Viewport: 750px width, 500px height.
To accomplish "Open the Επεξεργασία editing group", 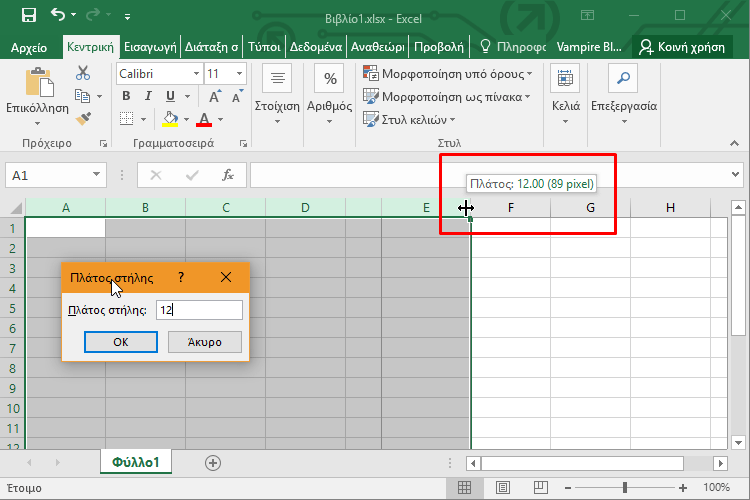I will pyautogui.click(x=624, y=94).
